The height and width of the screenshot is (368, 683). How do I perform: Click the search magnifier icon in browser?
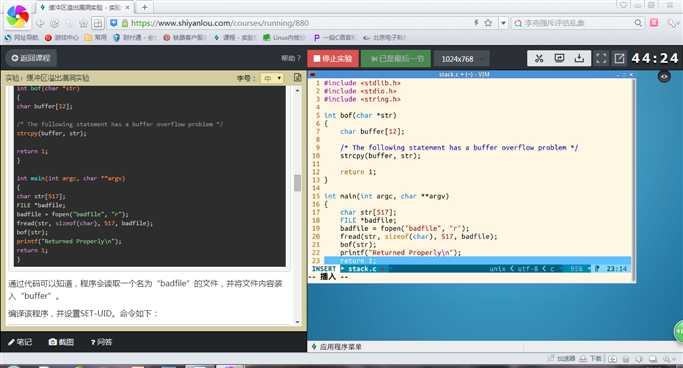[x=638, y=23]
